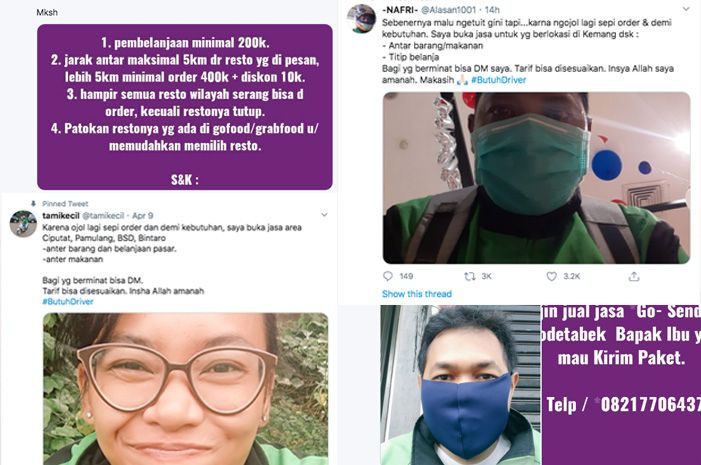
Task: Open the NAFRI profile avatar
Action: (361, 19)
